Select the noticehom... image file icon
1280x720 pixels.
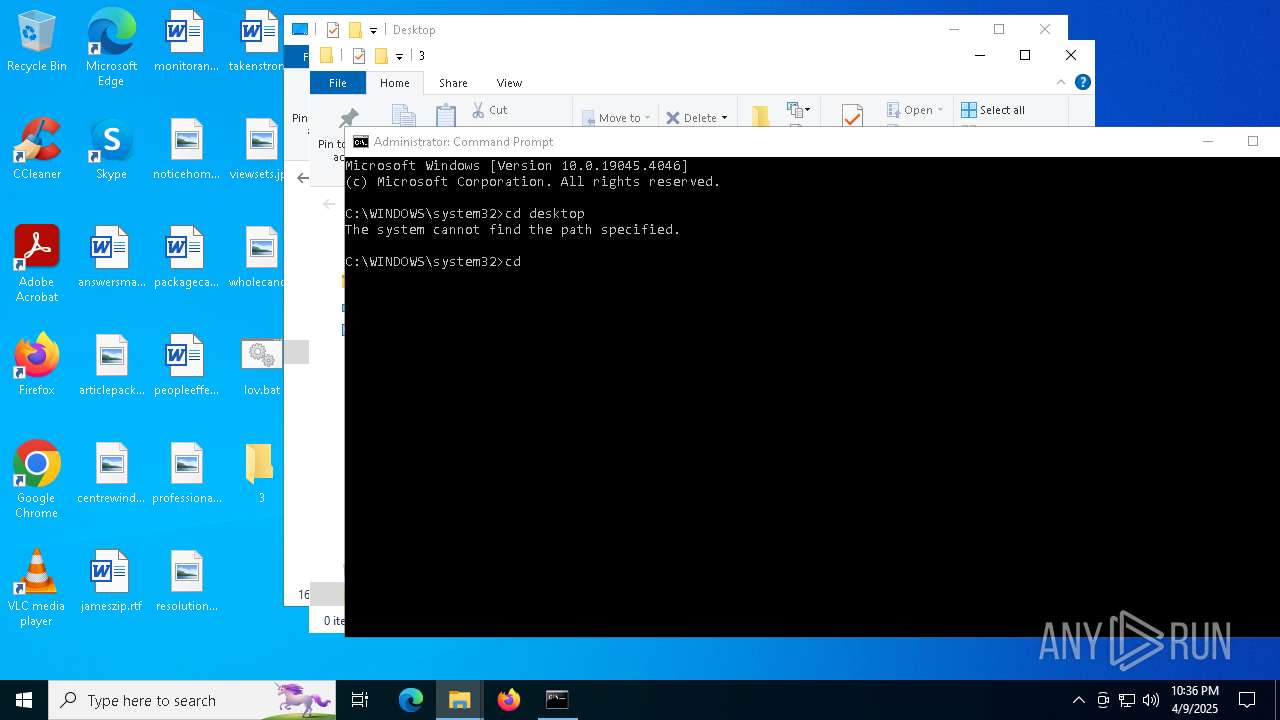pyautogui.click(x=186, y=150)
